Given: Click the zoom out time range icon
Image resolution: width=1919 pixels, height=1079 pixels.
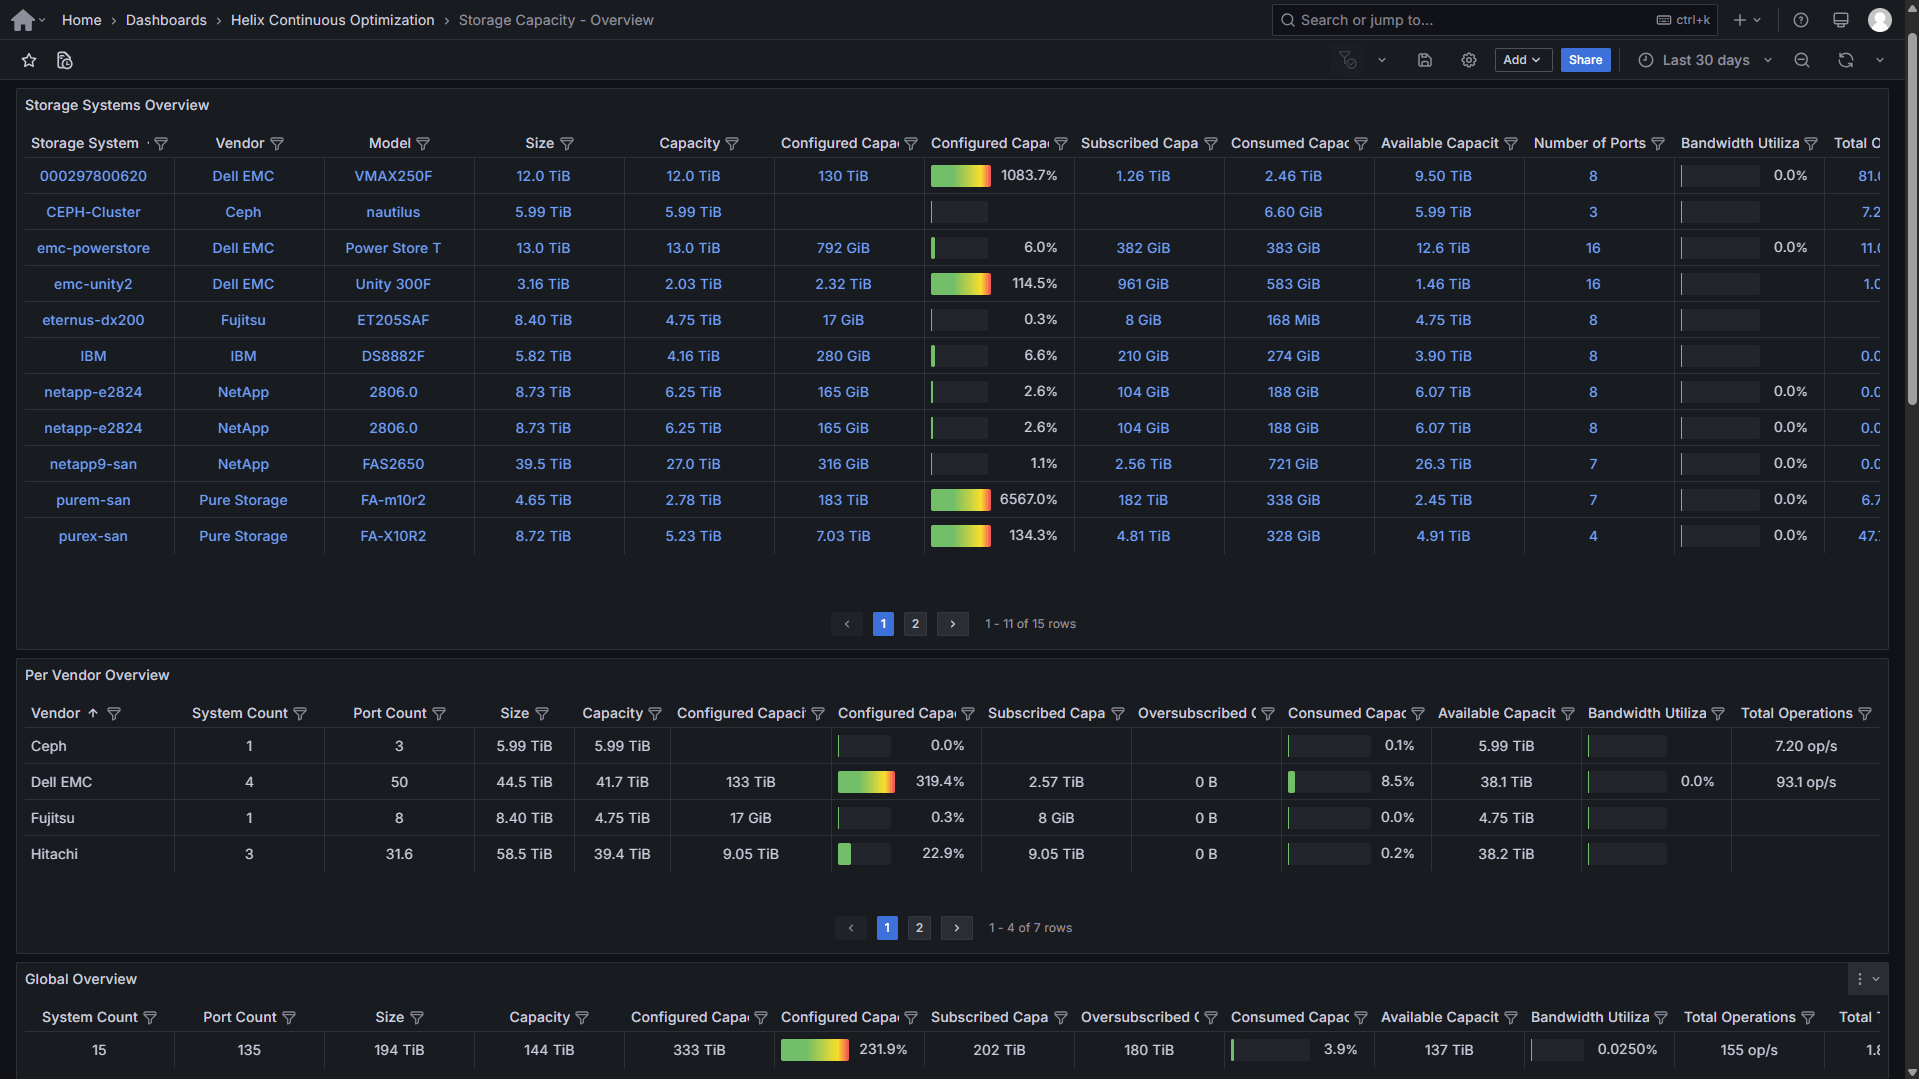Looking at the screenshot, I should click(1802, 61).
